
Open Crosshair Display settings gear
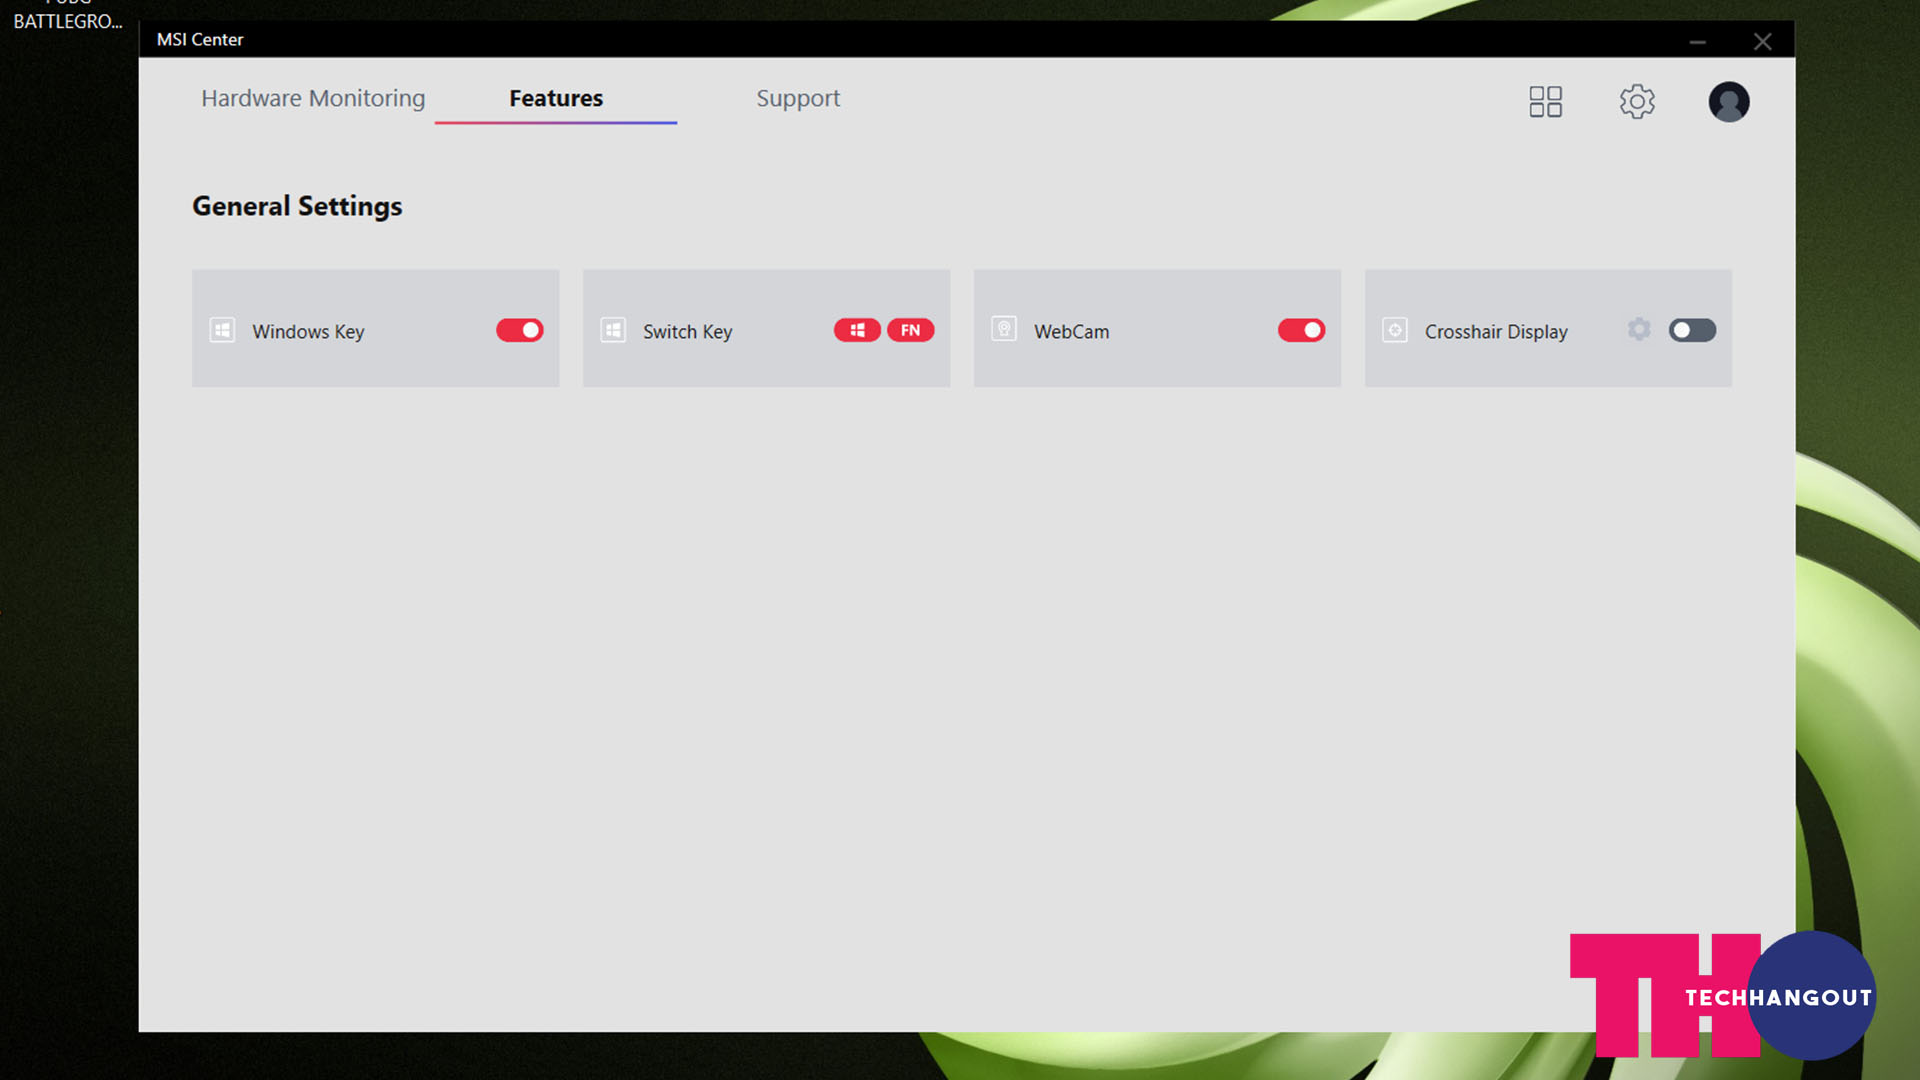(1638, 329)
